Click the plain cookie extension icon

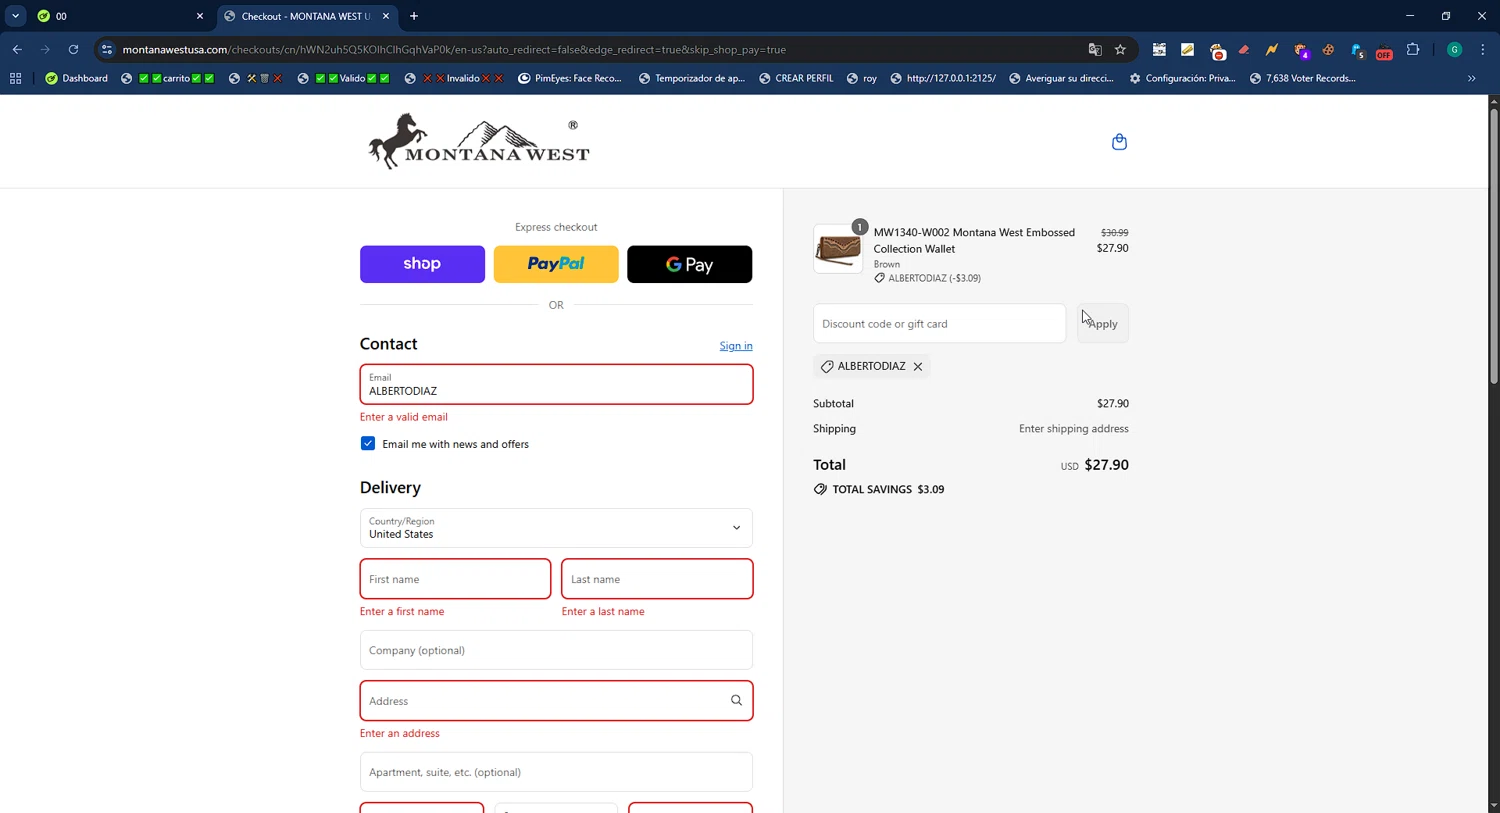[x=1328, y=49]
